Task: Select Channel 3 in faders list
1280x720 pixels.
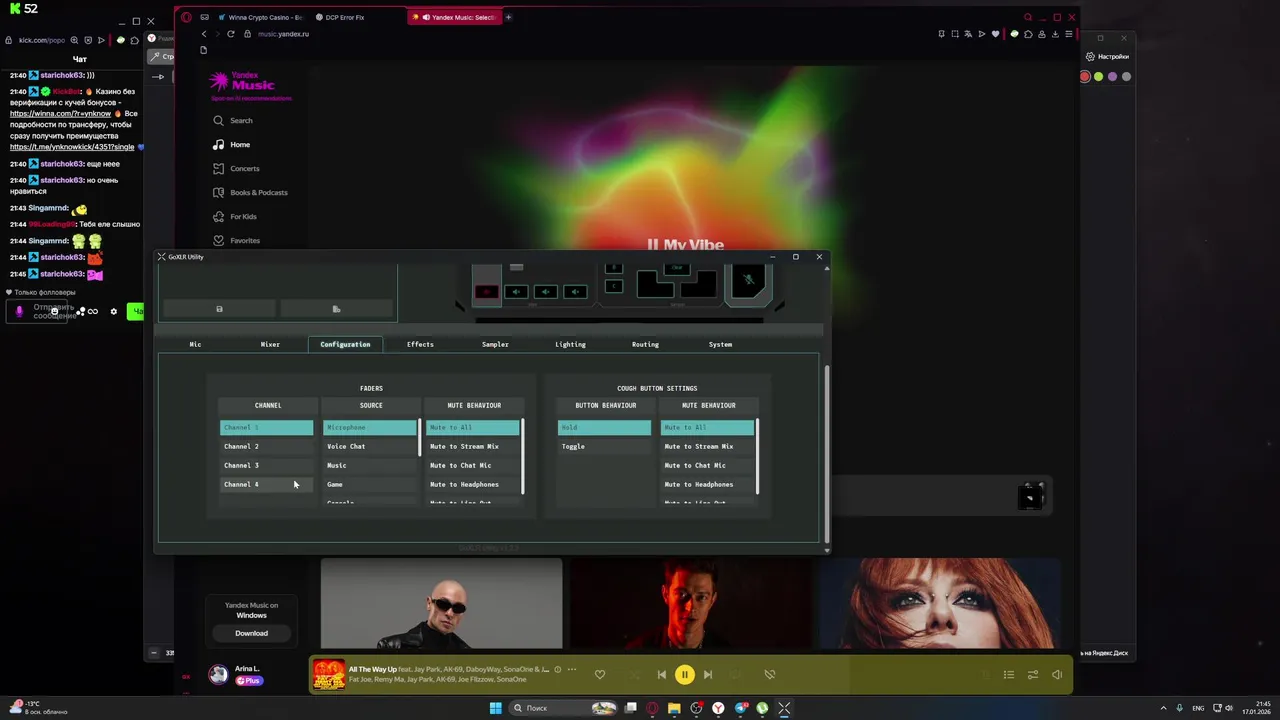Action: 266,466
